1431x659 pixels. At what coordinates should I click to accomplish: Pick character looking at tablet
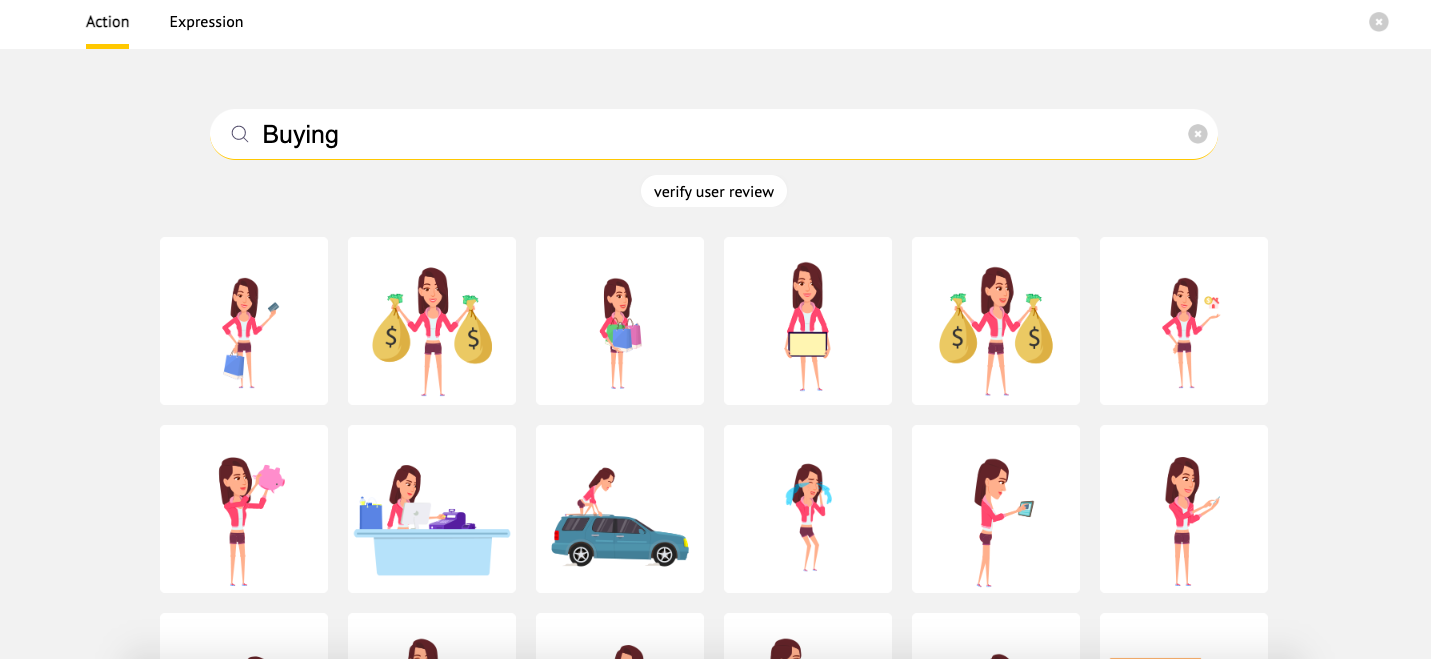996,509
